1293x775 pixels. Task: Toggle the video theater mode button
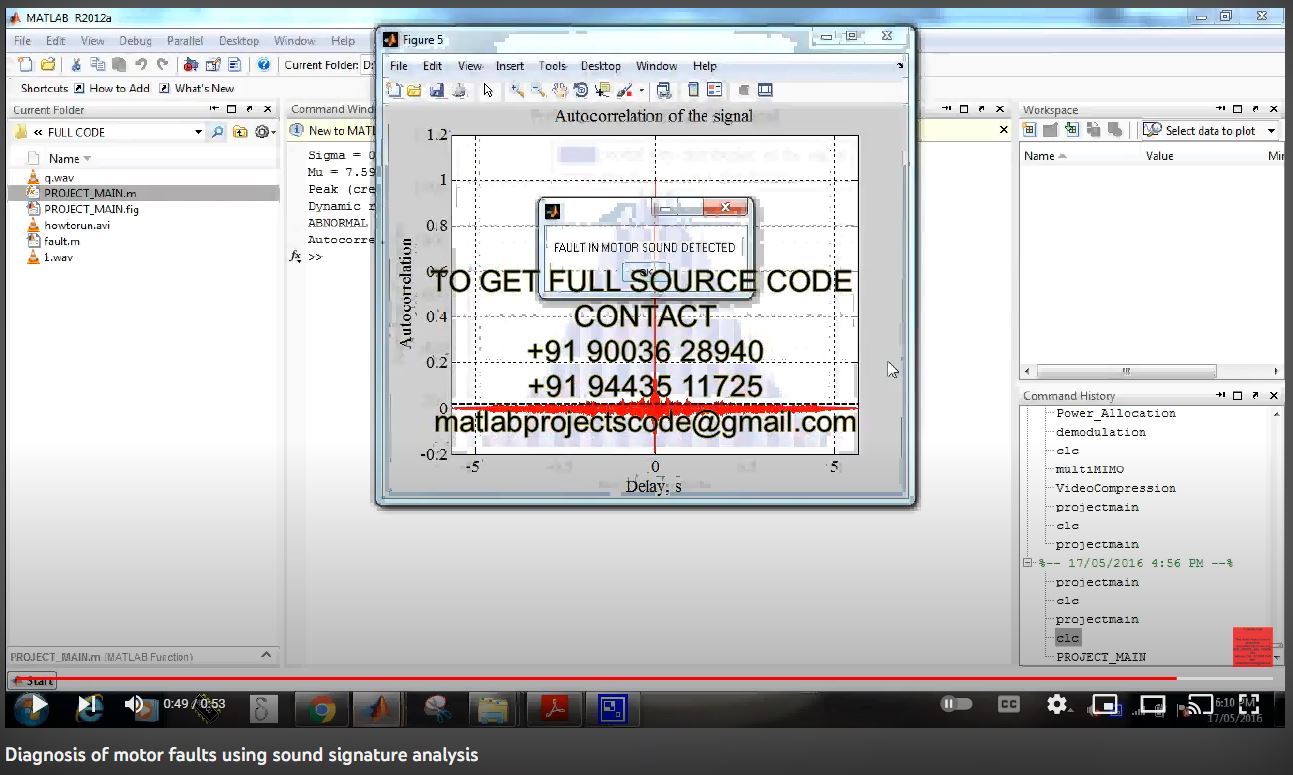(1152, 704)
